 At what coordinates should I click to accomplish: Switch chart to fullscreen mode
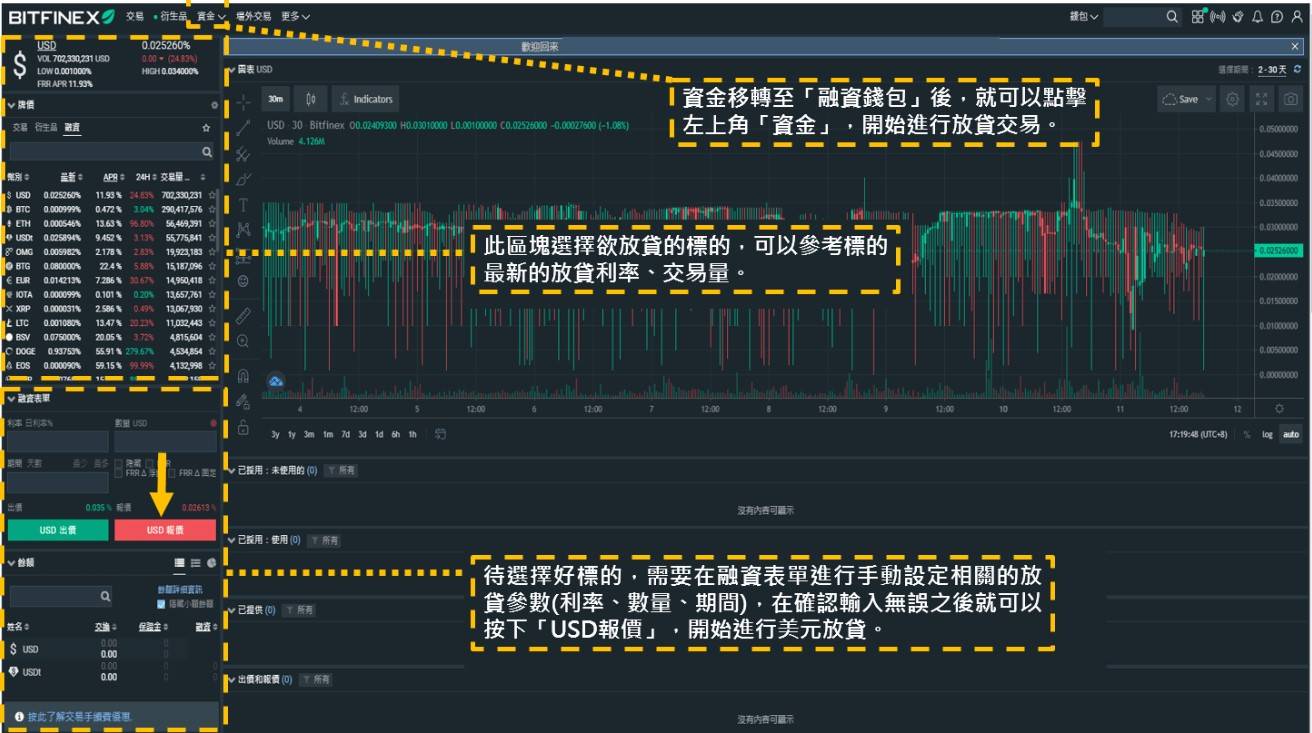point(1261,99)
